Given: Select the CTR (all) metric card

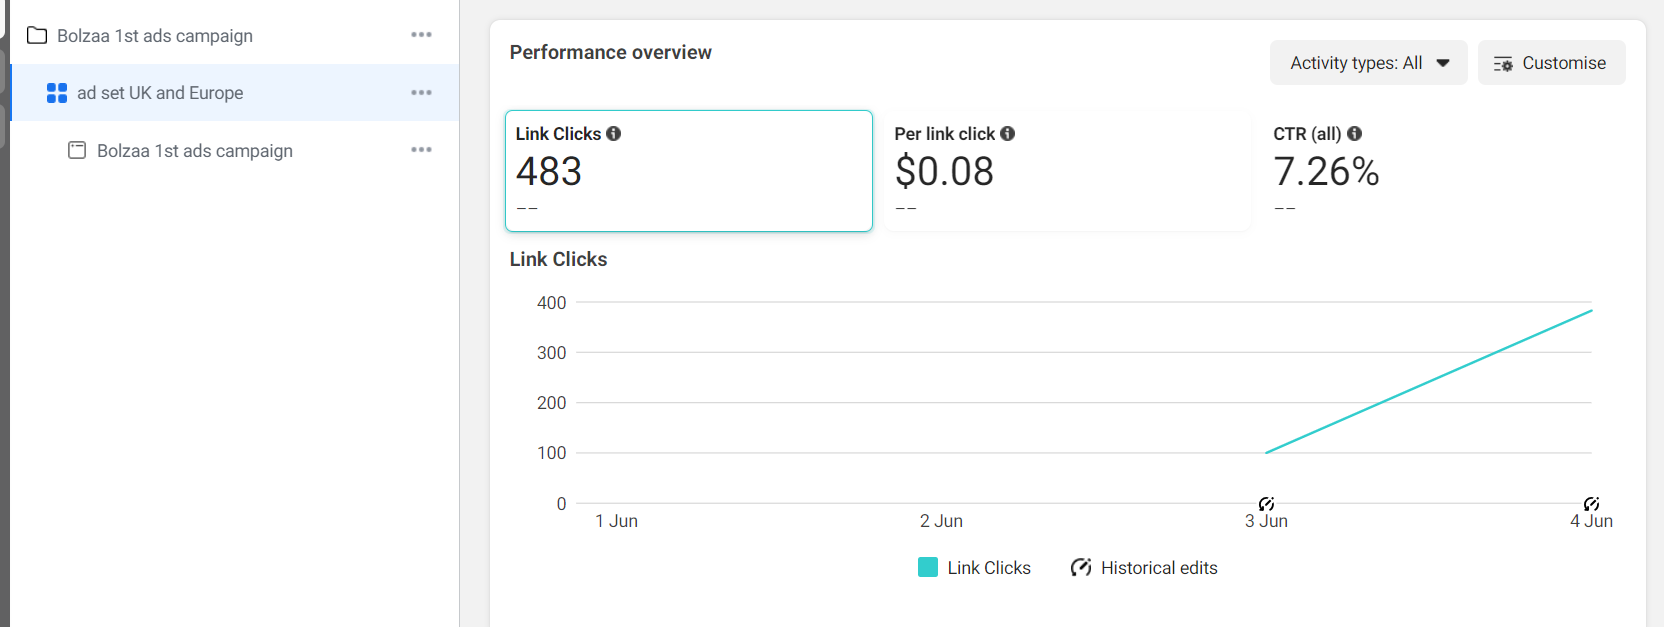Looking at the screenshot, I should tap(1445, 171).
